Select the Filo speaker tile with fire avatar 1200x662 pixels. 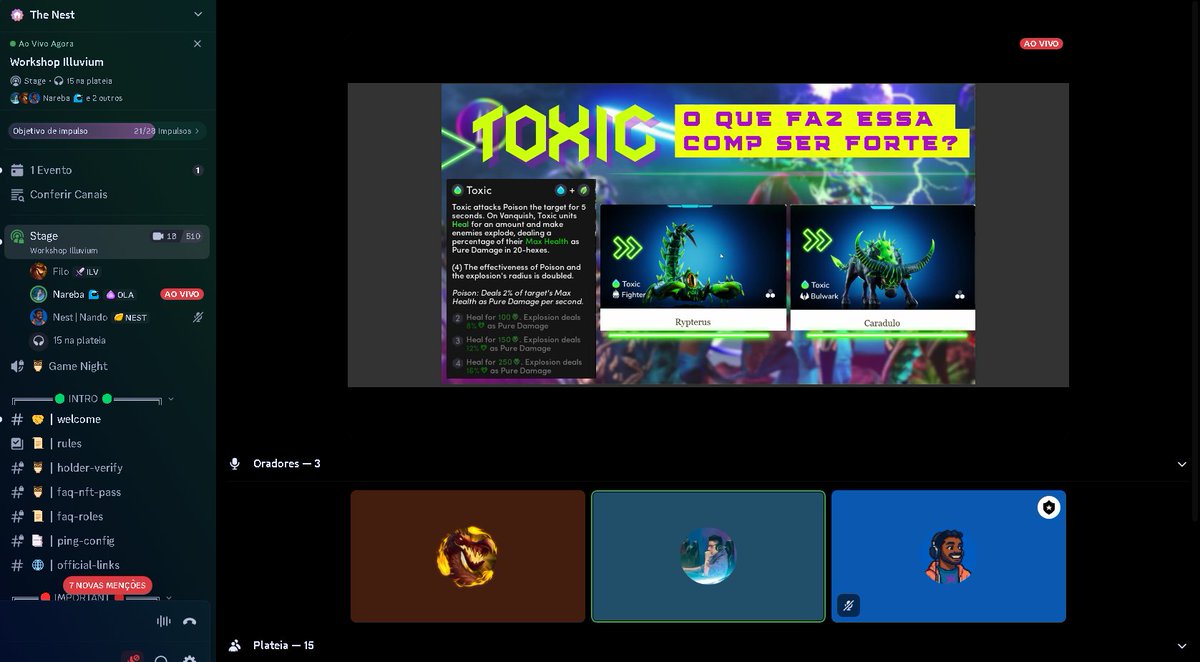pyautogui.click(x=468, y=556)
